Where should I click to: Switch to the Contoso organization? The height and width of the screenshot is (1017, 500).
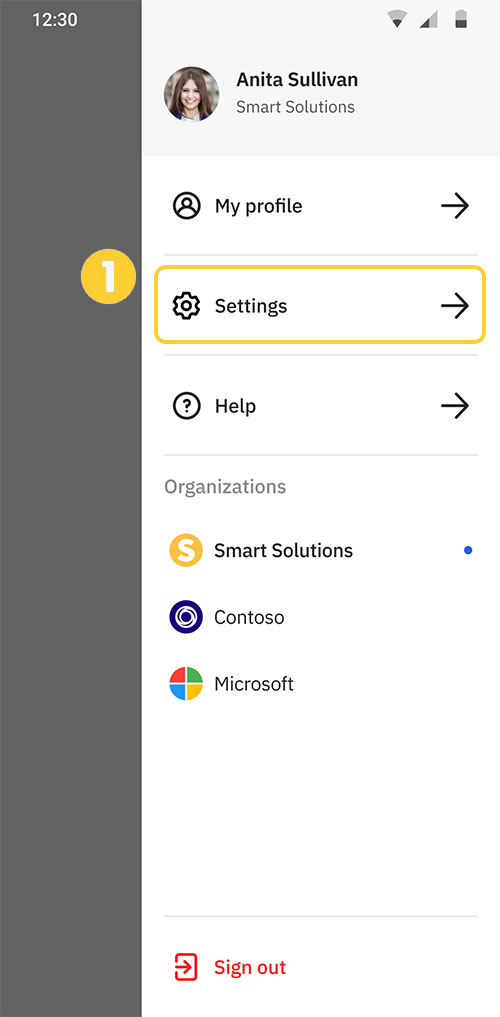(320, 617)
